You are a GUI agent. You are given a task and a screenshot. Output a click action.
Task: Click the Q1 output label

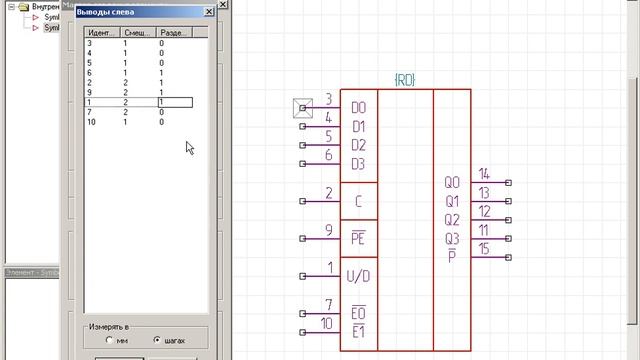point(452,201)
